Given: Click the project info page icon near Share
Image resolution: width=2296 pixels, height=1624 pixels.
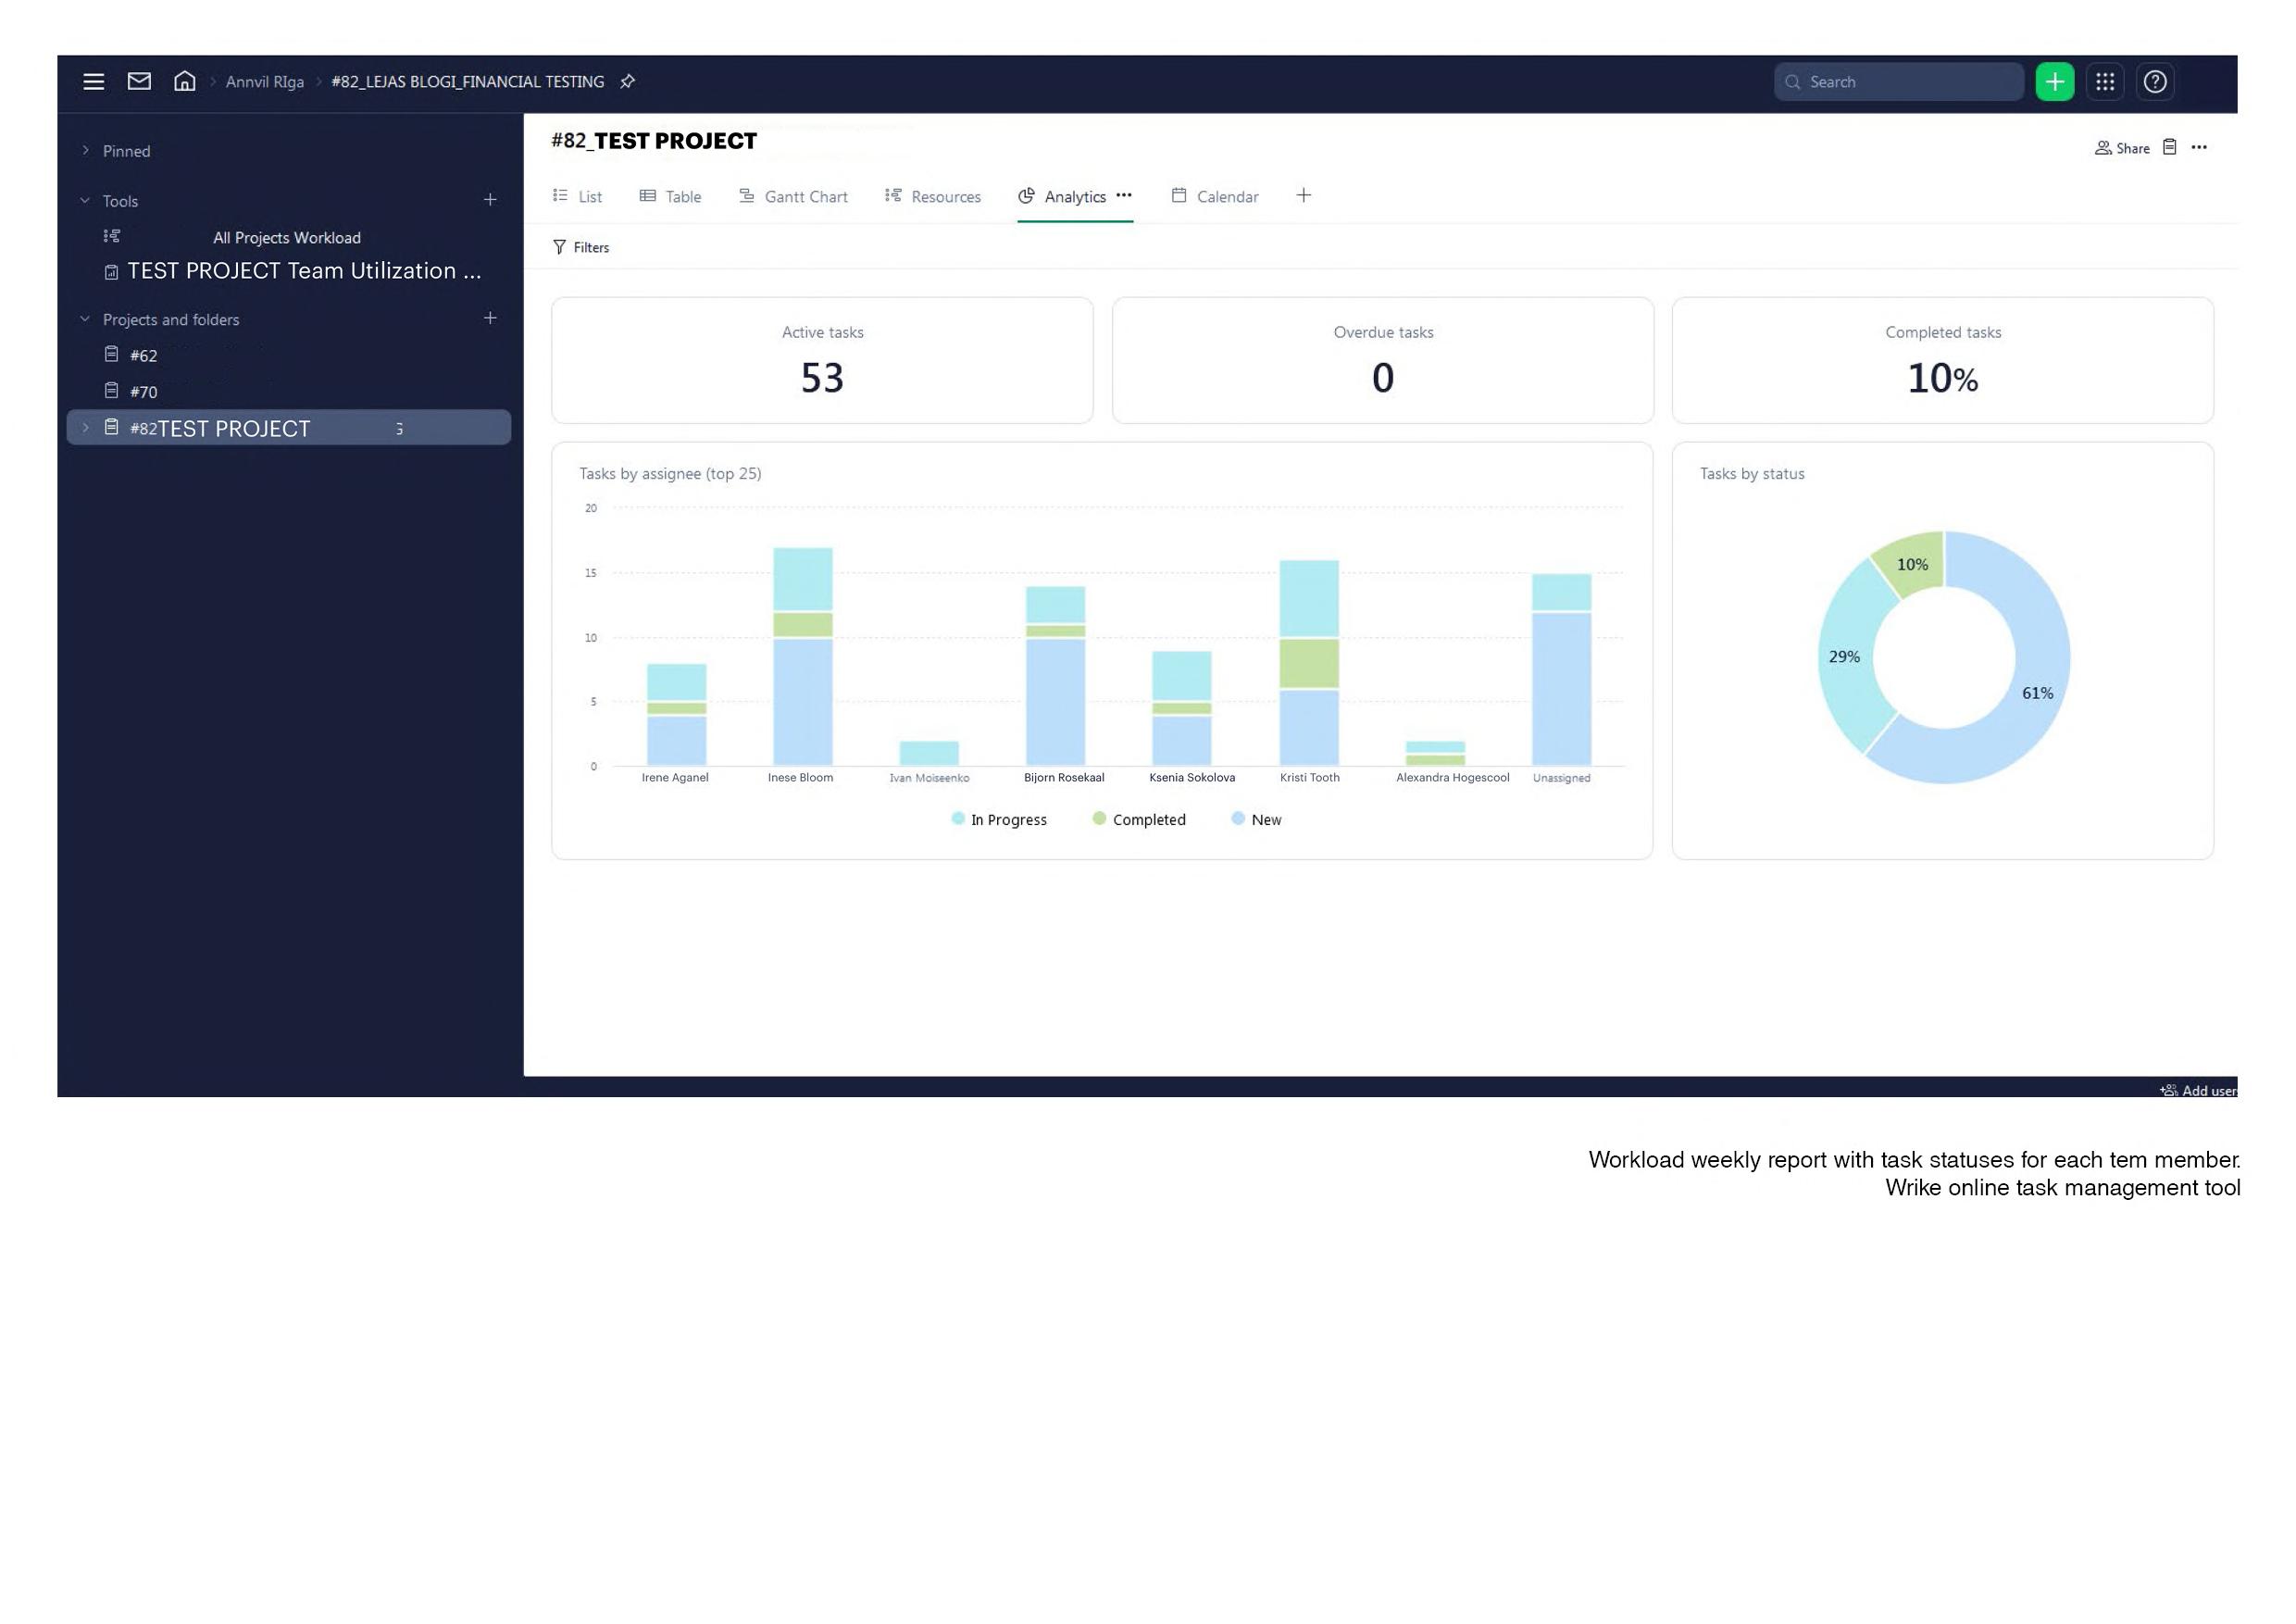Looking at the screenshot, I should click(x=2169, y=148).
